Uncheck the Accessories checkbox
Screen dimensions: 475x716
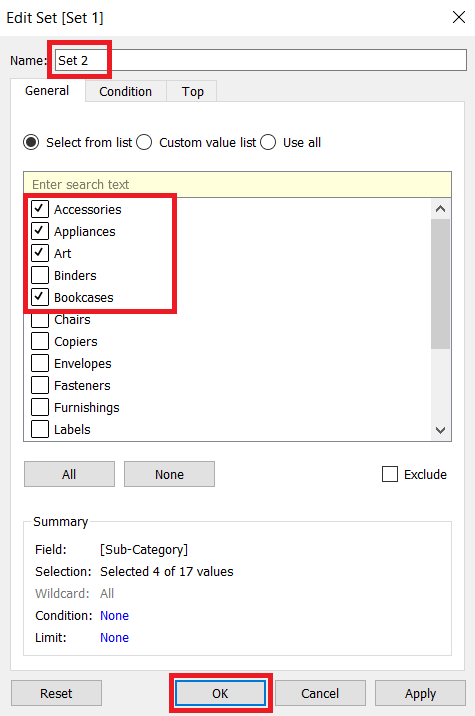tap(40, 209)
